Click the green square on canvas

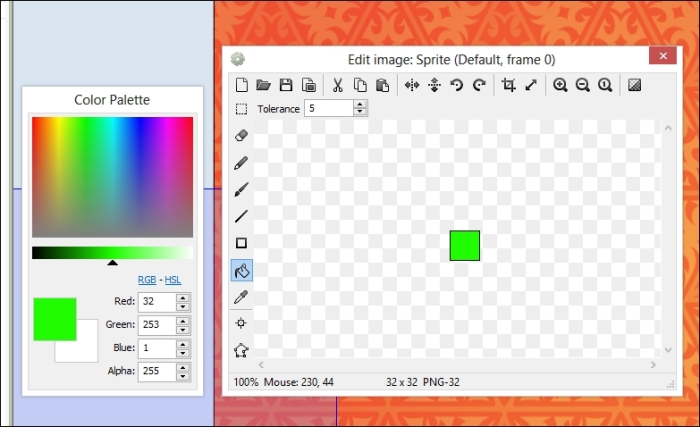tap(465, 246)
